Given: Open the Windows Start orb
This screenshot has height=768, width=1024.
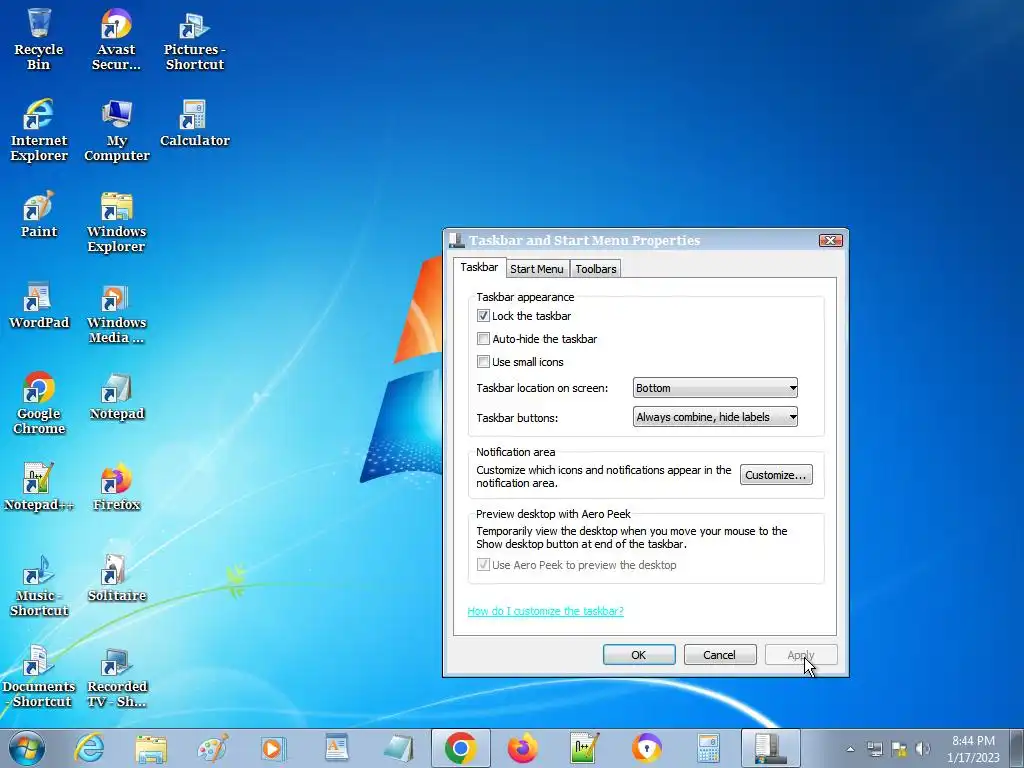Looking at the screenshot, I should [26, 748].
